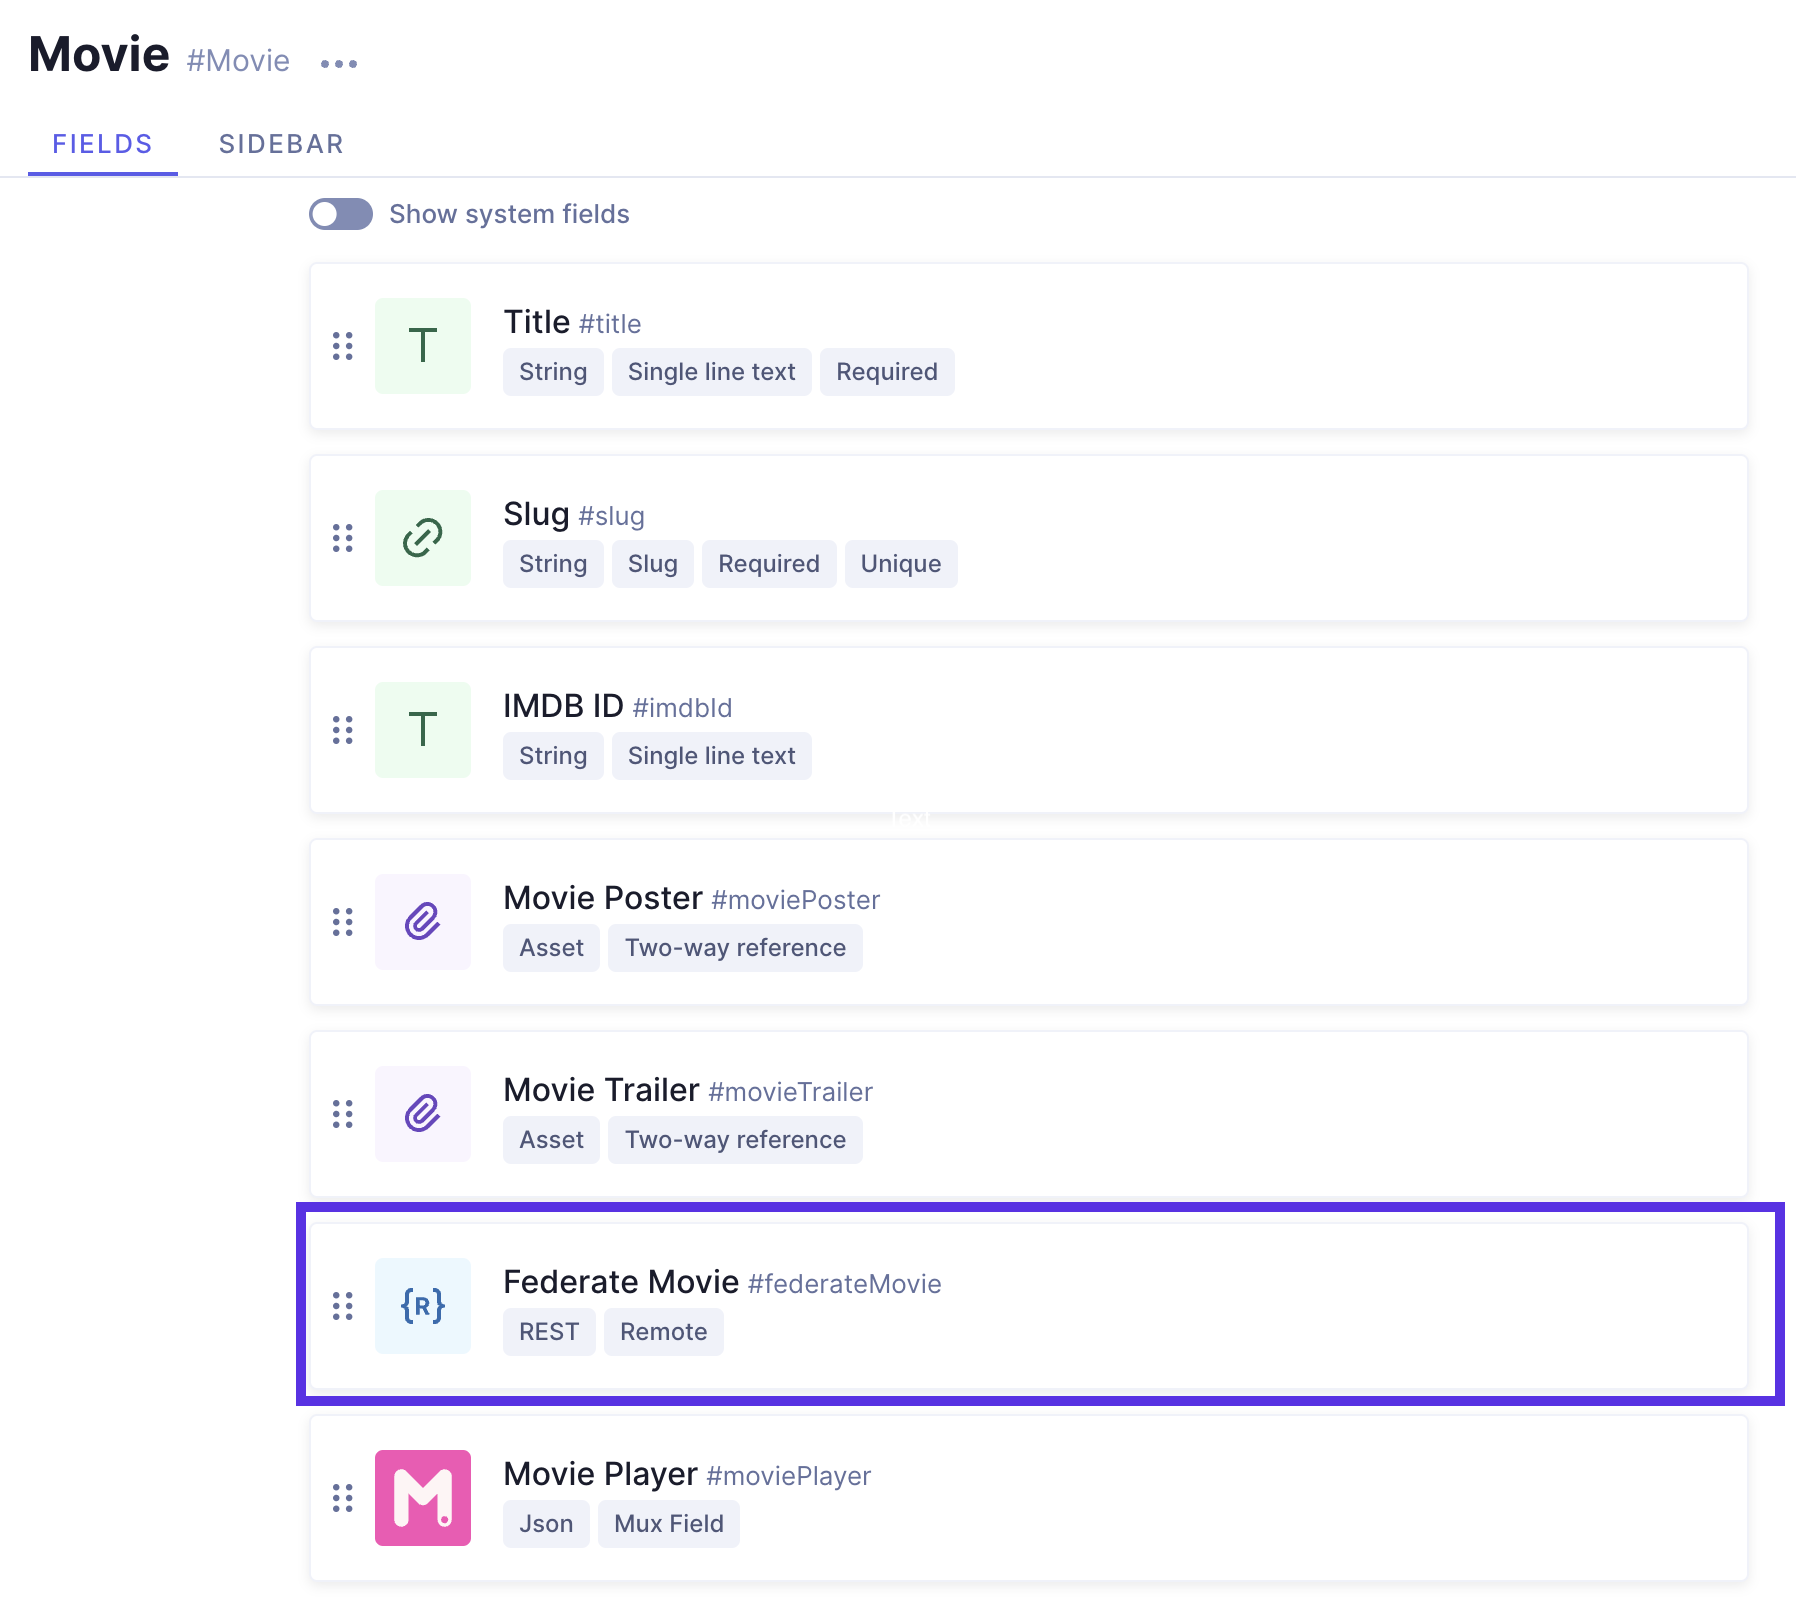Screen dimensions: 1796x1618
Task: Select the IMDB ID text field icon
Action: point(422,729)
